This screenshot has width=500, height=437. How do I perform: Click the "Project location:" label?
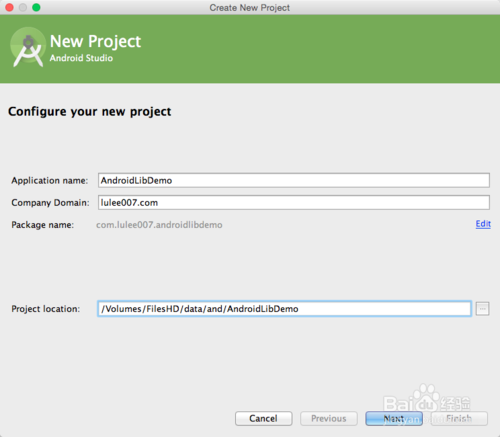(46, 309)
